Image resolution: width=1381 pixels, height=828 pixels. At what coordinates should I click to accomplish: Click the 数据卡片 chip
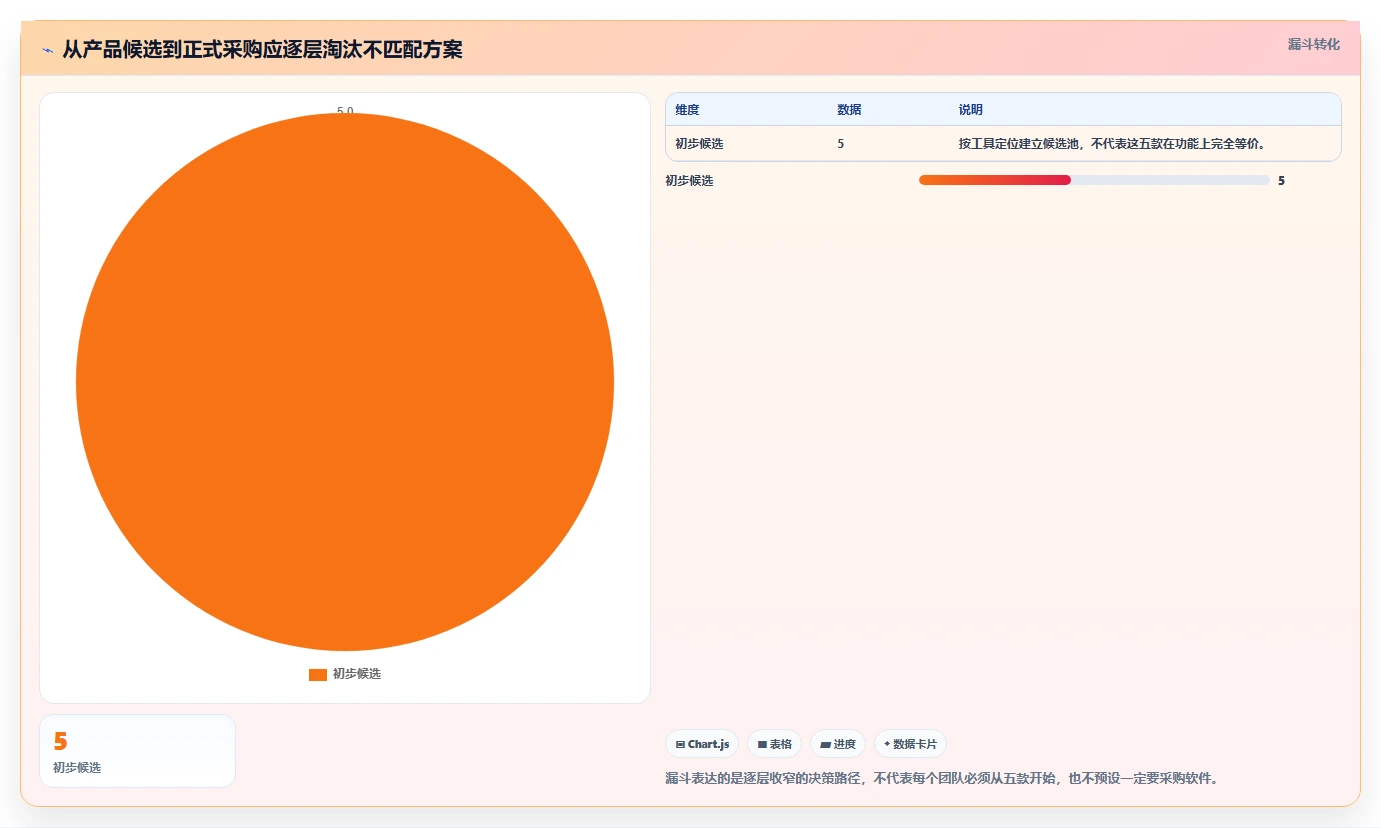click(x=910, y=744)
